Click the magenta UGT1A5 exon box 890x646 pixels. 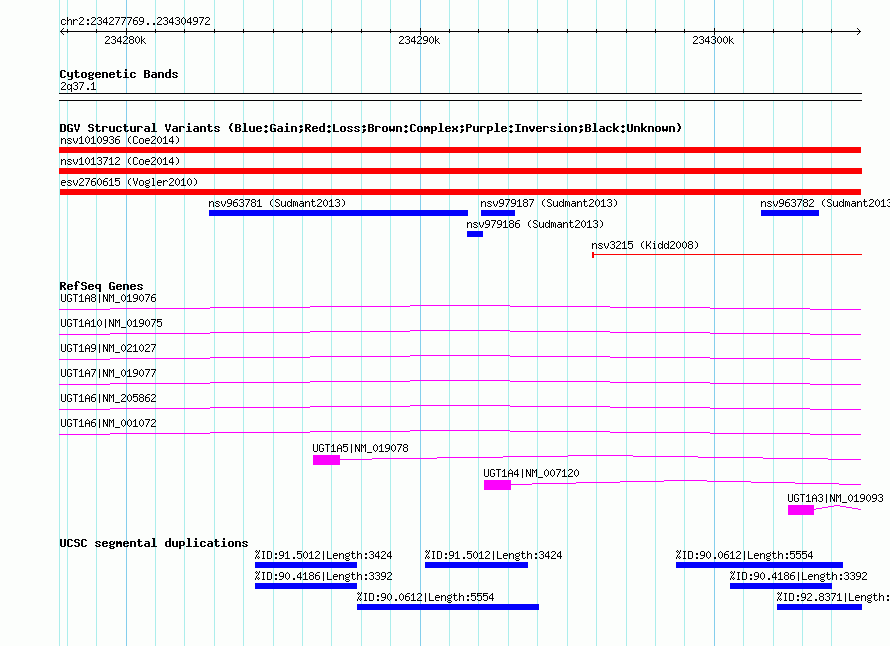326,460
